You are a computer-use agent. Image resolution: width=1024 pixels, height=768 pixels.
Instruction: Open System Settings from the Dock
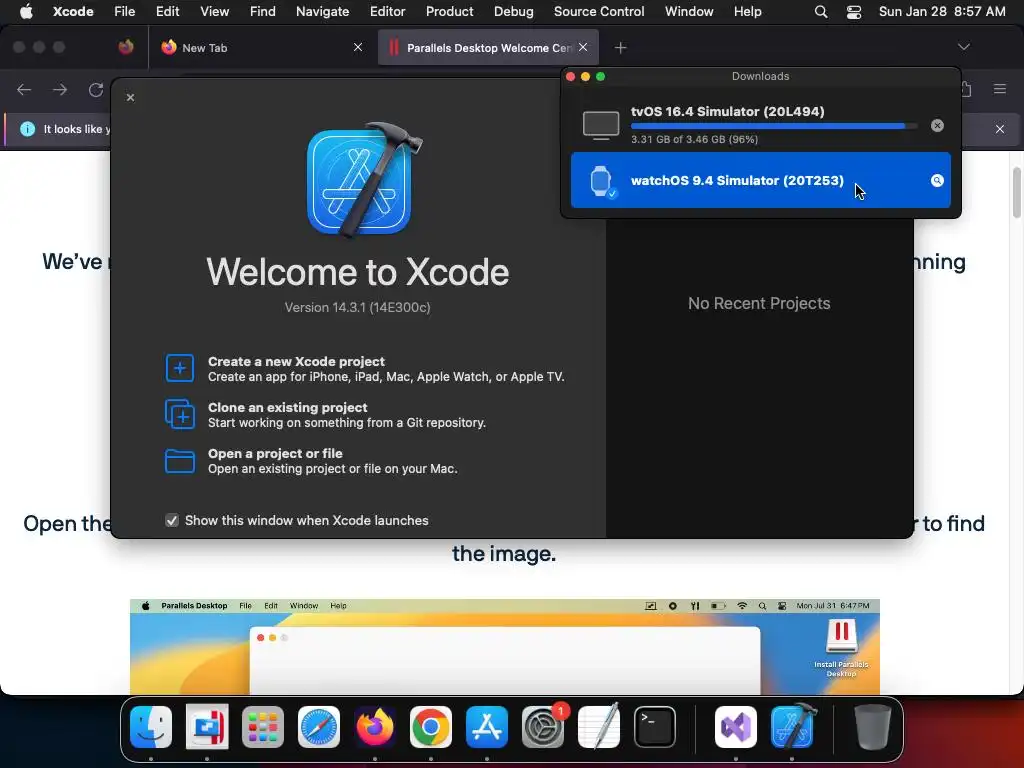(543, 727)
